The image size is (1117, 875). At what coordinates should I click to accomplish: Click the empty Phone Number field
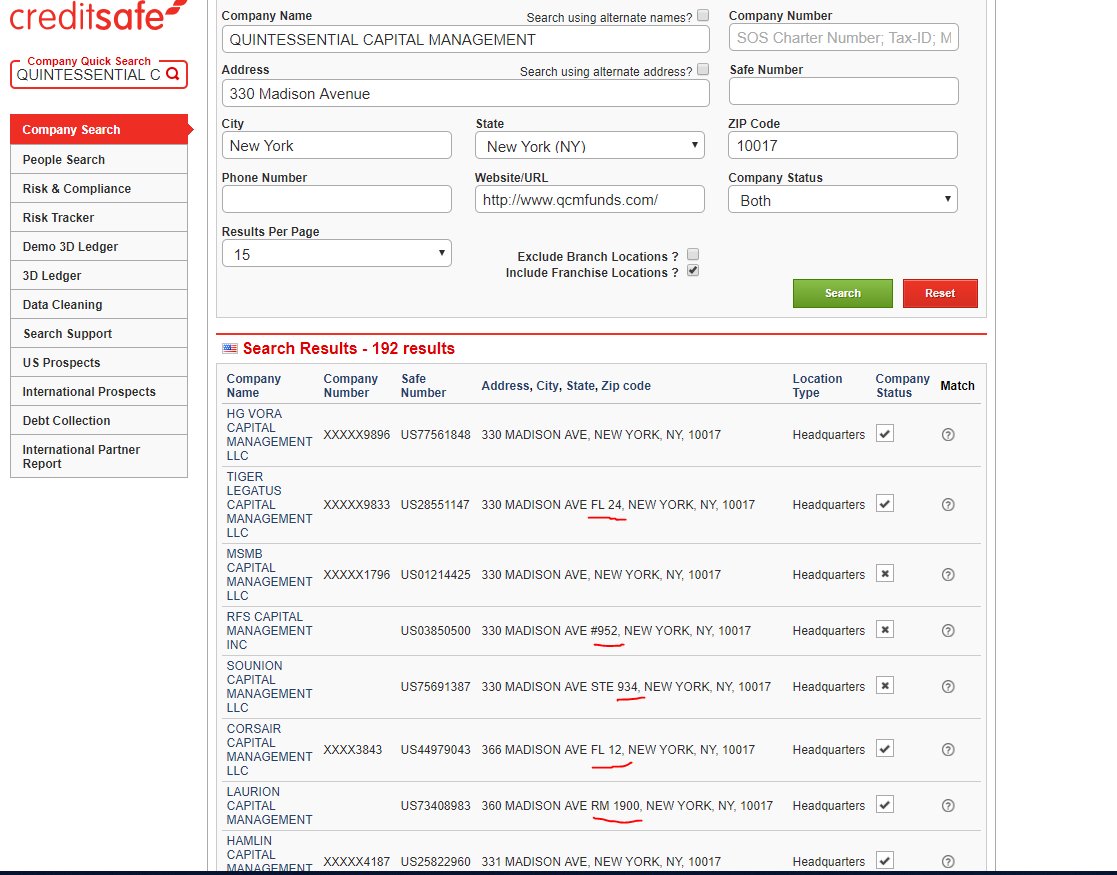tap(337, 200)
